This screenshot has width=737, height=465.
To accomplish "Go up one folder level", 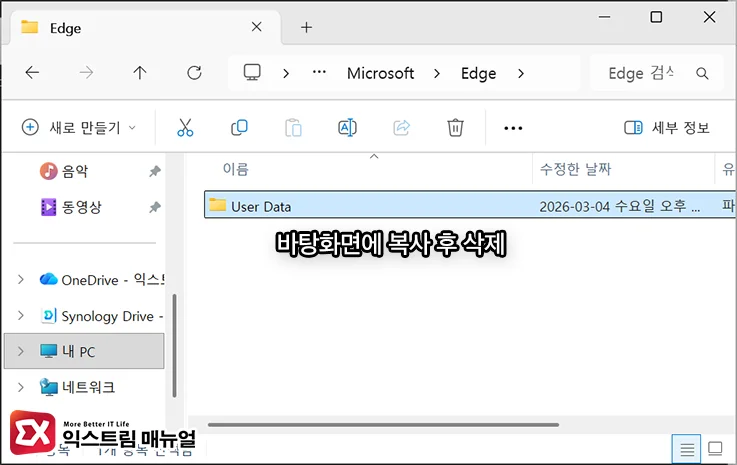I will (140, 72).
